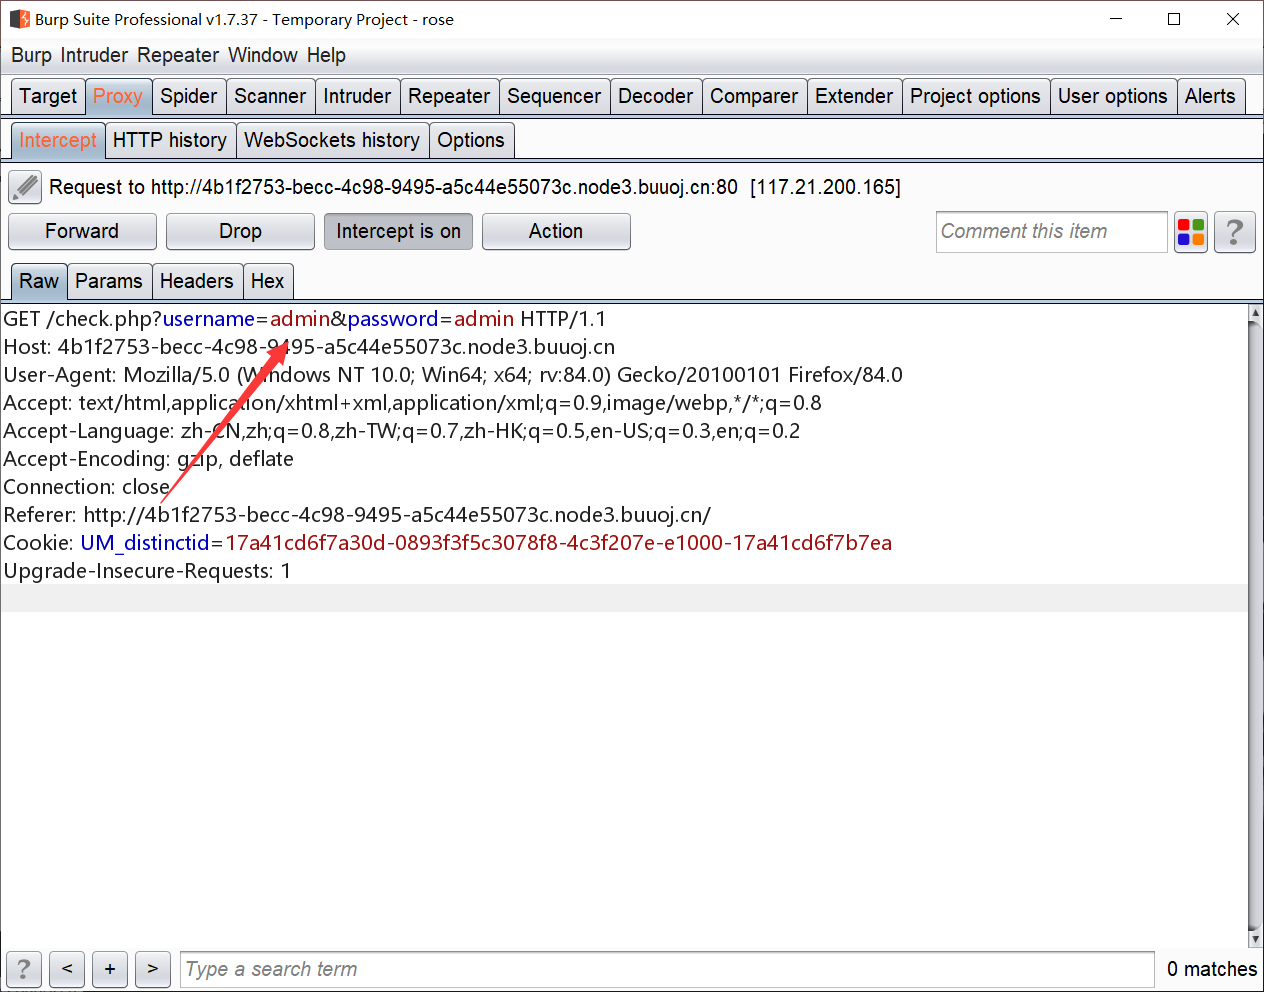The image size is (1264, 992).
Task: Switch to the Alerts tab
Action: pyautogui.click(x=1210, y=96)
